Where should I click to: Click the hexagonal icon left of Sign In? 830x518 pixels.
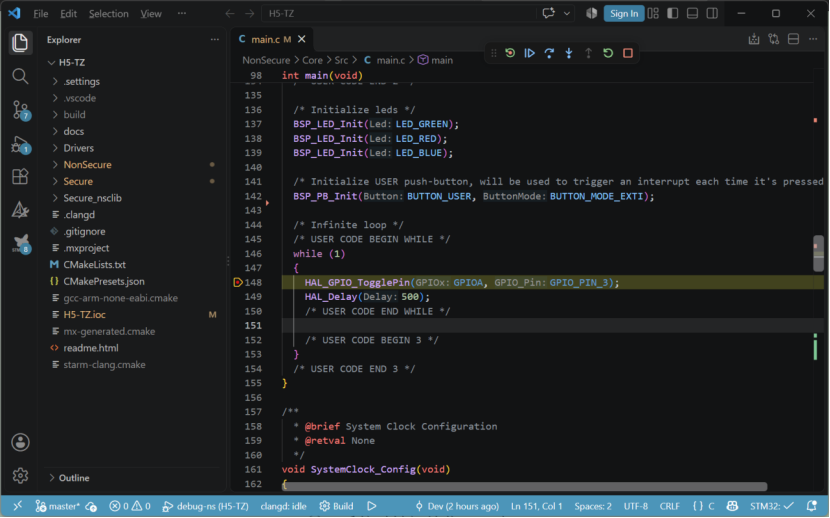tap(591, 13)
